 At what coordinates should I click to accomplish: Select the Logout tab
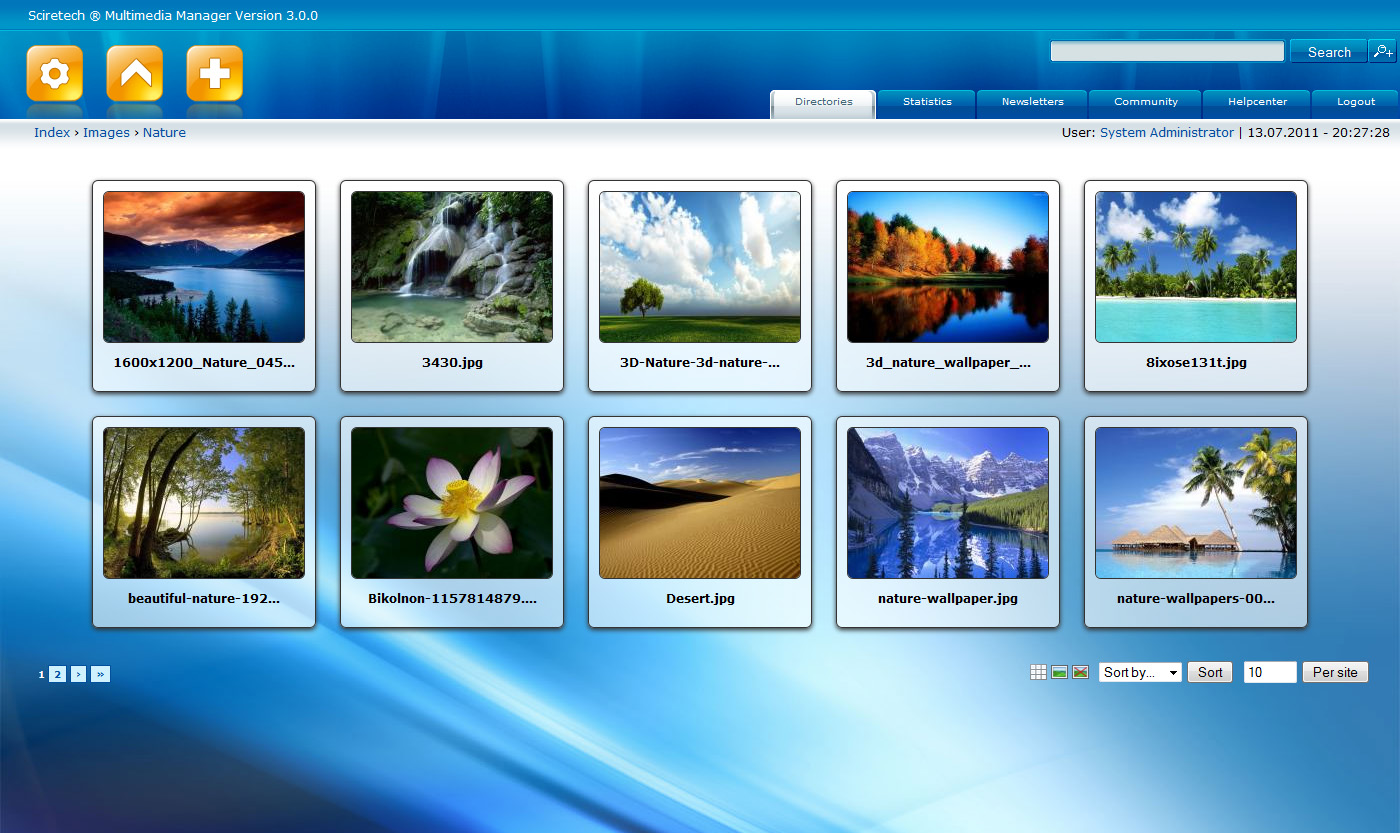pos(1356,103)
